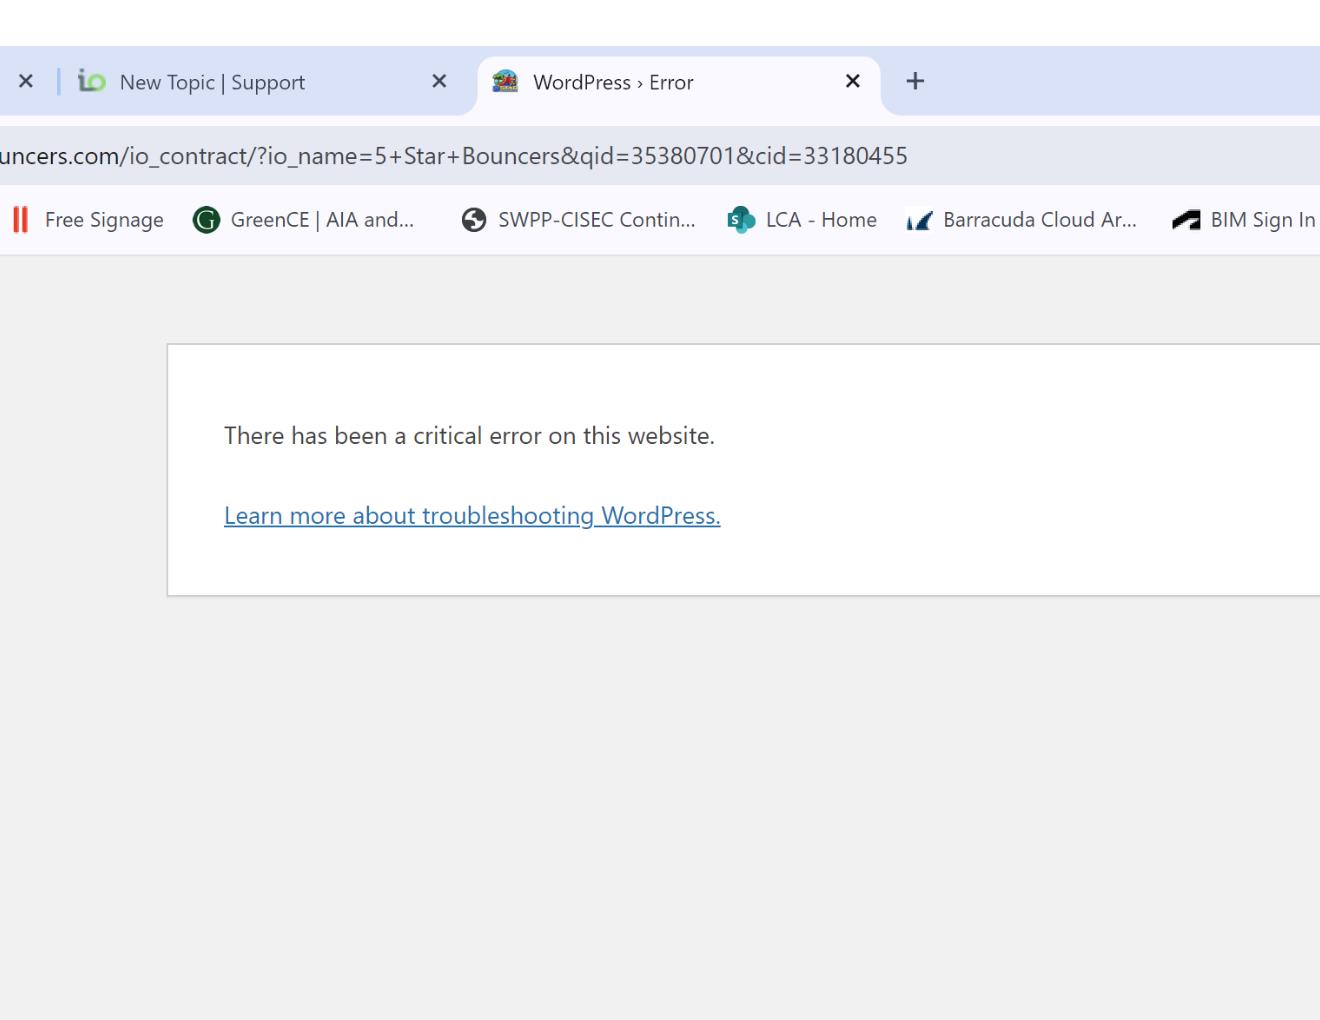The width and height of the screenshot is (1320, 1020).
Task: Close the New Topic | Support tab
Action: tap(439, 82)
